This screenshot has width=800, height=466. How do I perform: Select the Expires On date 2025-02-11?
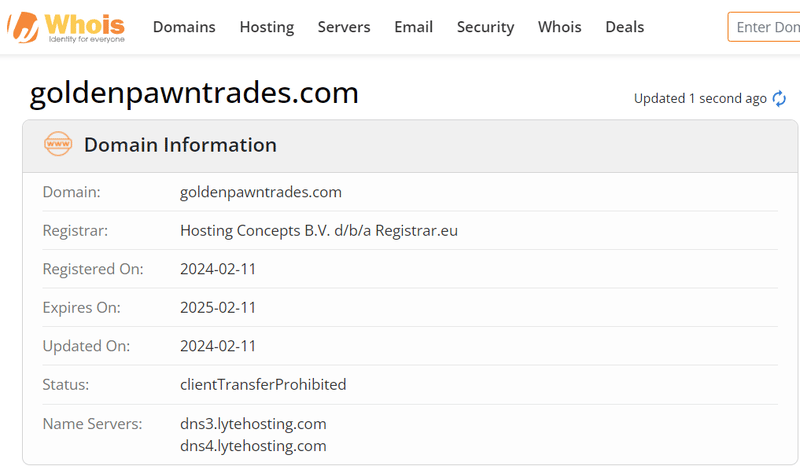click(x=218, y=308)
